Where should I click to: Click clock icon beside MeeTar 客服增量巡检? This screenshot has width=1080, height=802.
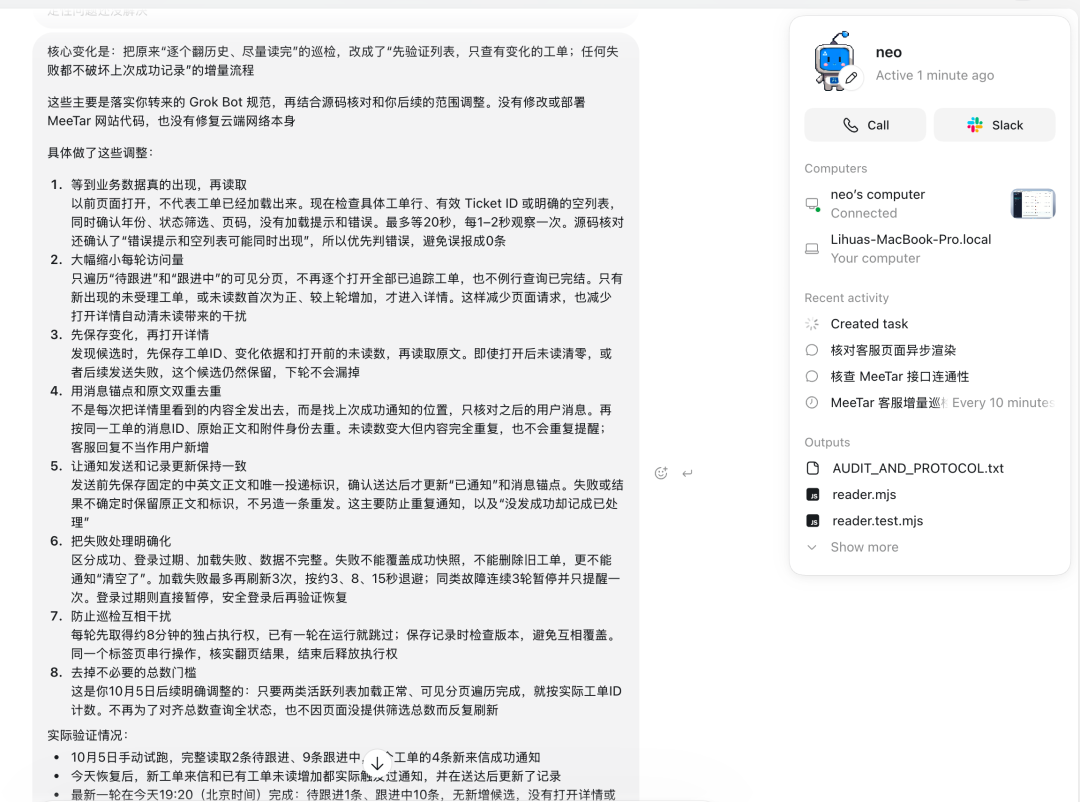pos(812,402)
